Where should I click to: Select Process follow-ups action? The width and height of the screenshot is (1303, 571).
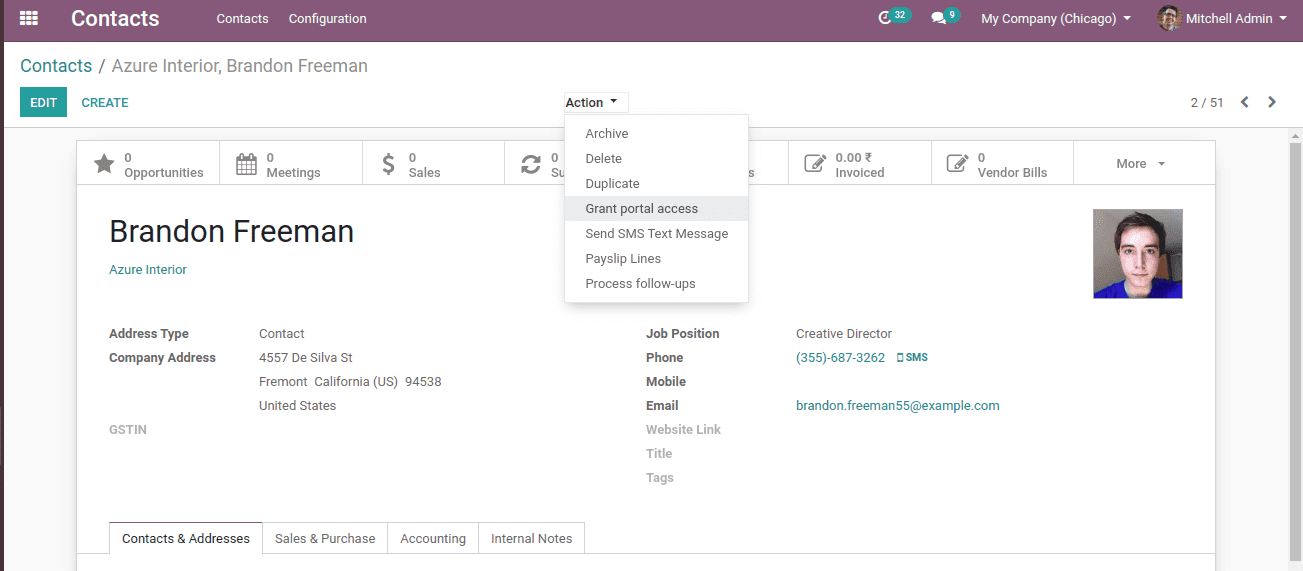pyautogui.click(x=656, y=283)
